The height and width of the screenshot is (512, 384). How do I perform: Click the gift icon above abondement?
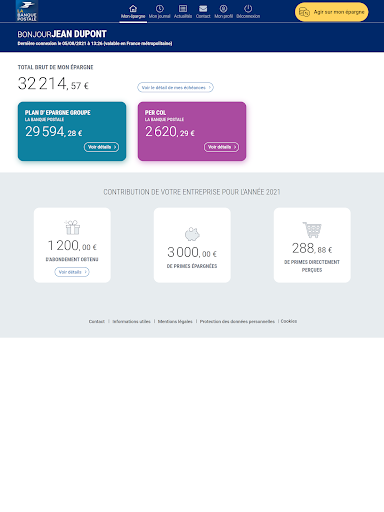coord(72,227)
